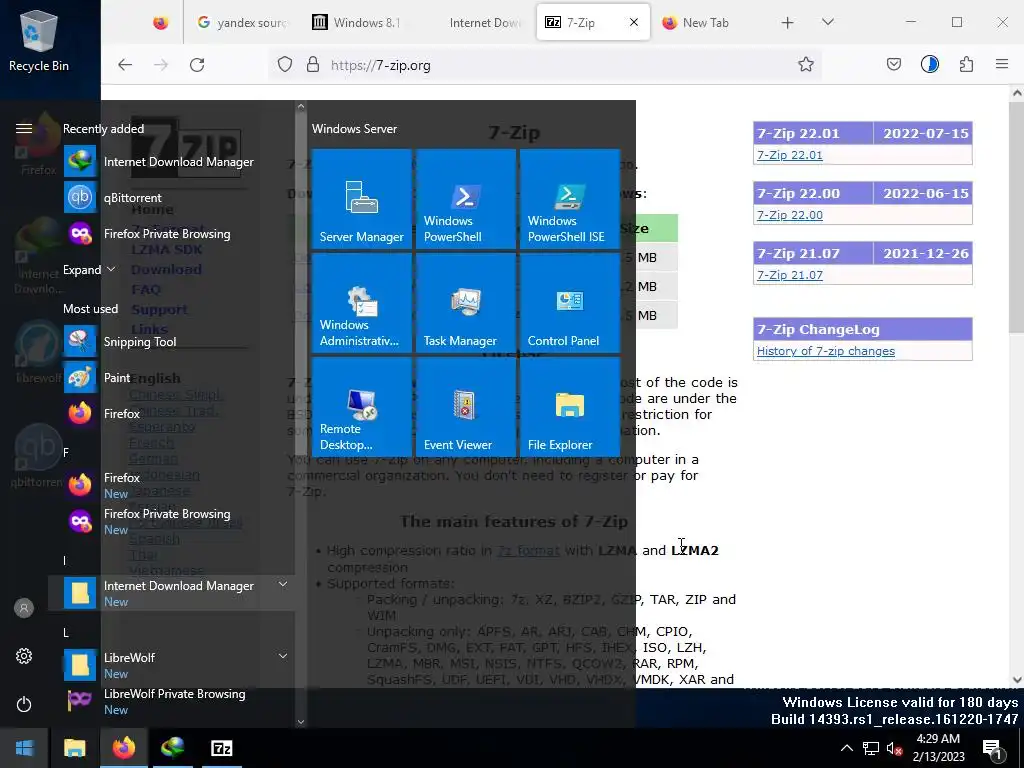Open the Server Manager tile
This screenshot has width=1024, height=768.
click(x=361, y=199)
